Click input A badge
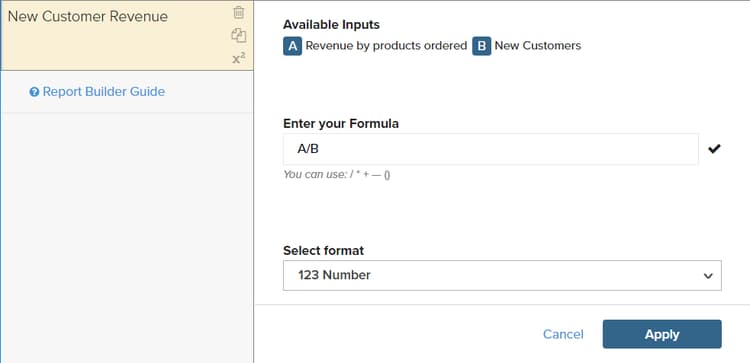The width and height of the screenshot is (750, 363). [x=292, y=46]
